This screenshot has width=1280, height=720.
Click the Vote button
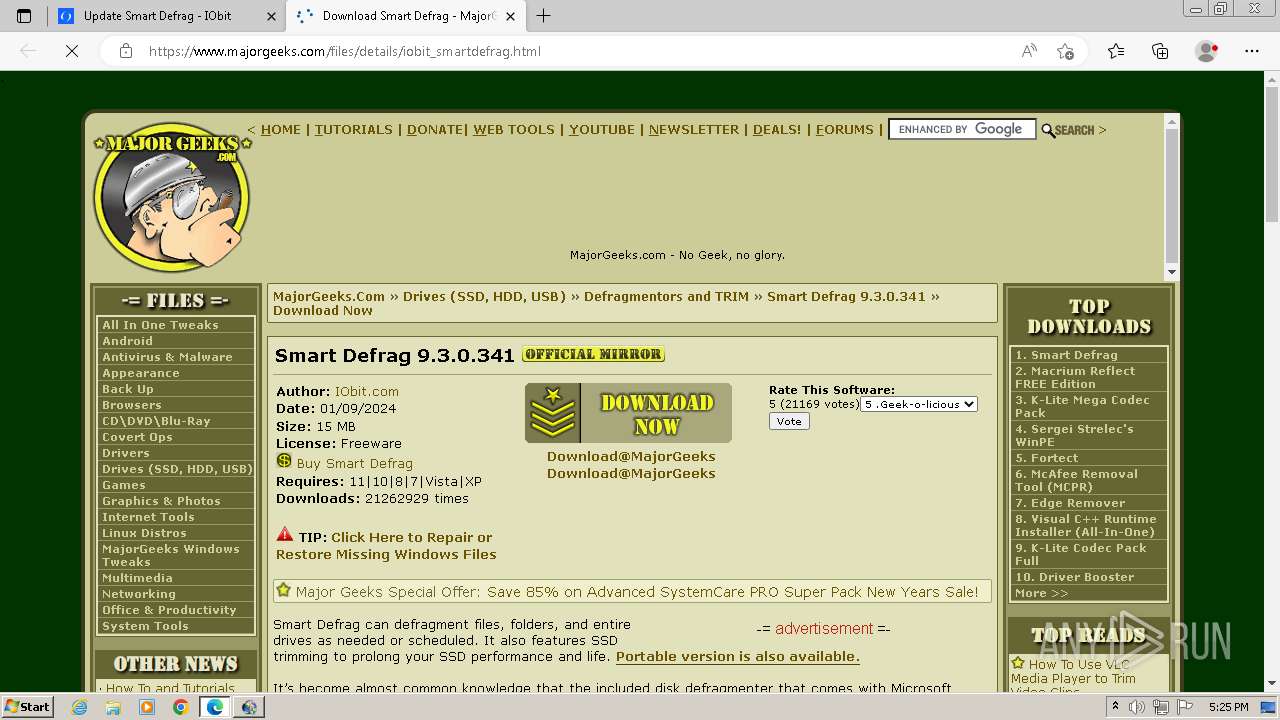pyautogui.click(x=789, y=422)
